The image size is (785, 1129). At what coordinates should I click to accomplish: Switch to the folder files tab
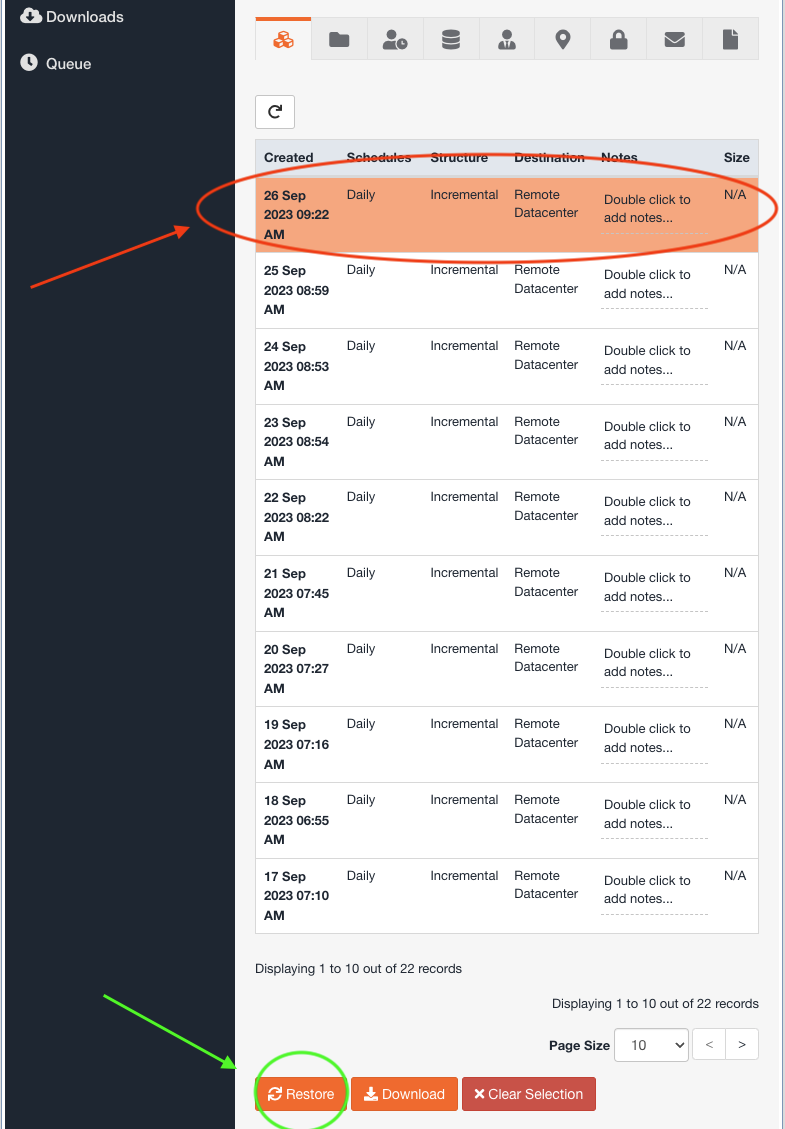click(x=339, y=39)
